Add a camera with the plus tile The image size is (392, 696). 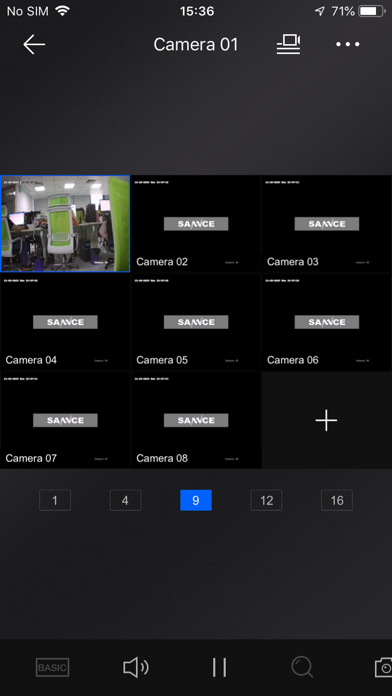[x=326, y=420]
